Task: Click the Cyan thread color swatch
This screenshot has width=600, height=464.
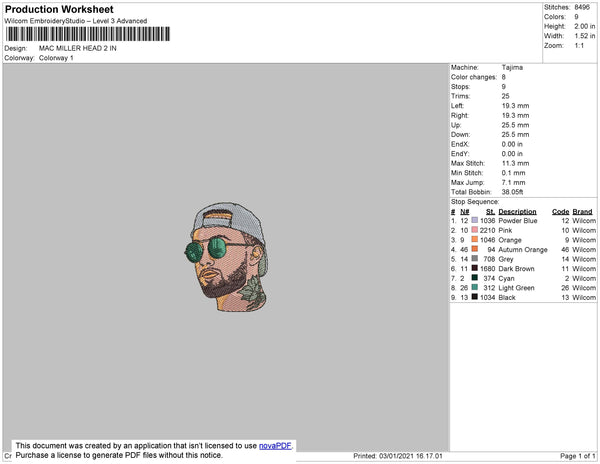Action: point(474,278)
